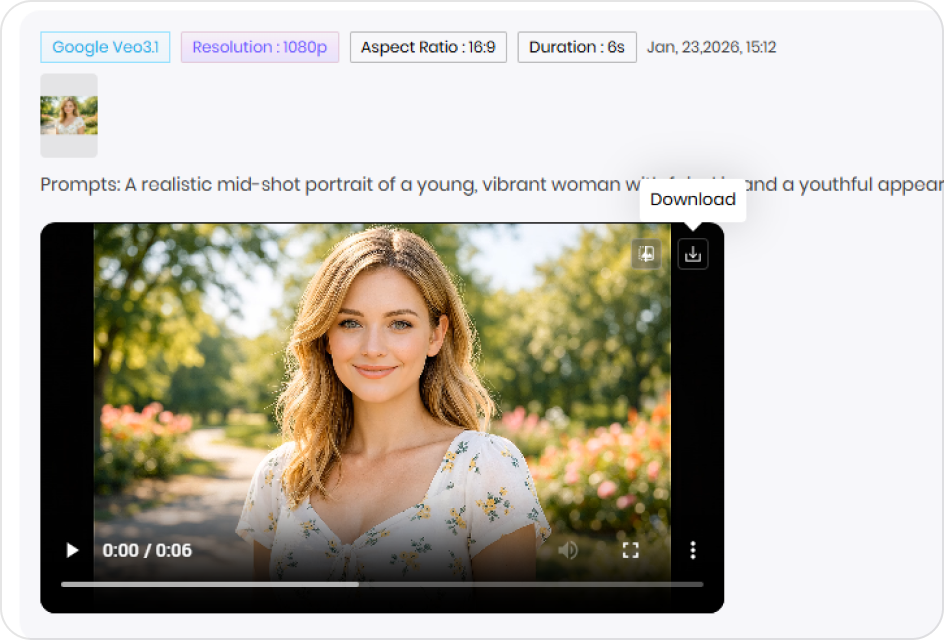Open the video player's three-dot options menu
Image resolution: width=944 pixels, height=640 pixels.
[692, 549]
